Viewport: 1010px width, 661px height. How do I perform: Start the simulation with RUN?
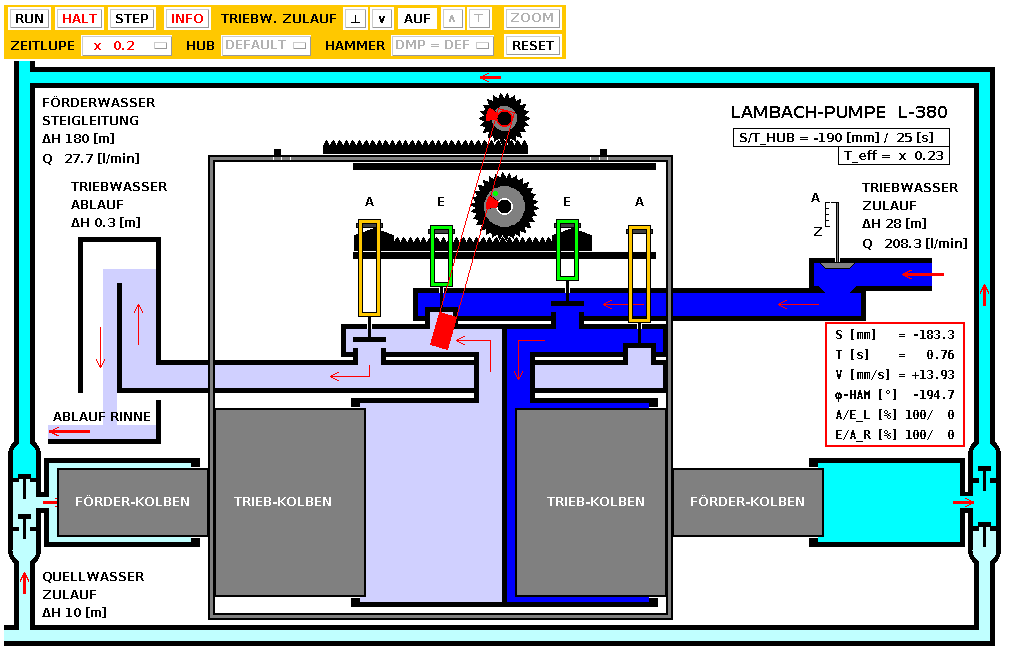29,19
